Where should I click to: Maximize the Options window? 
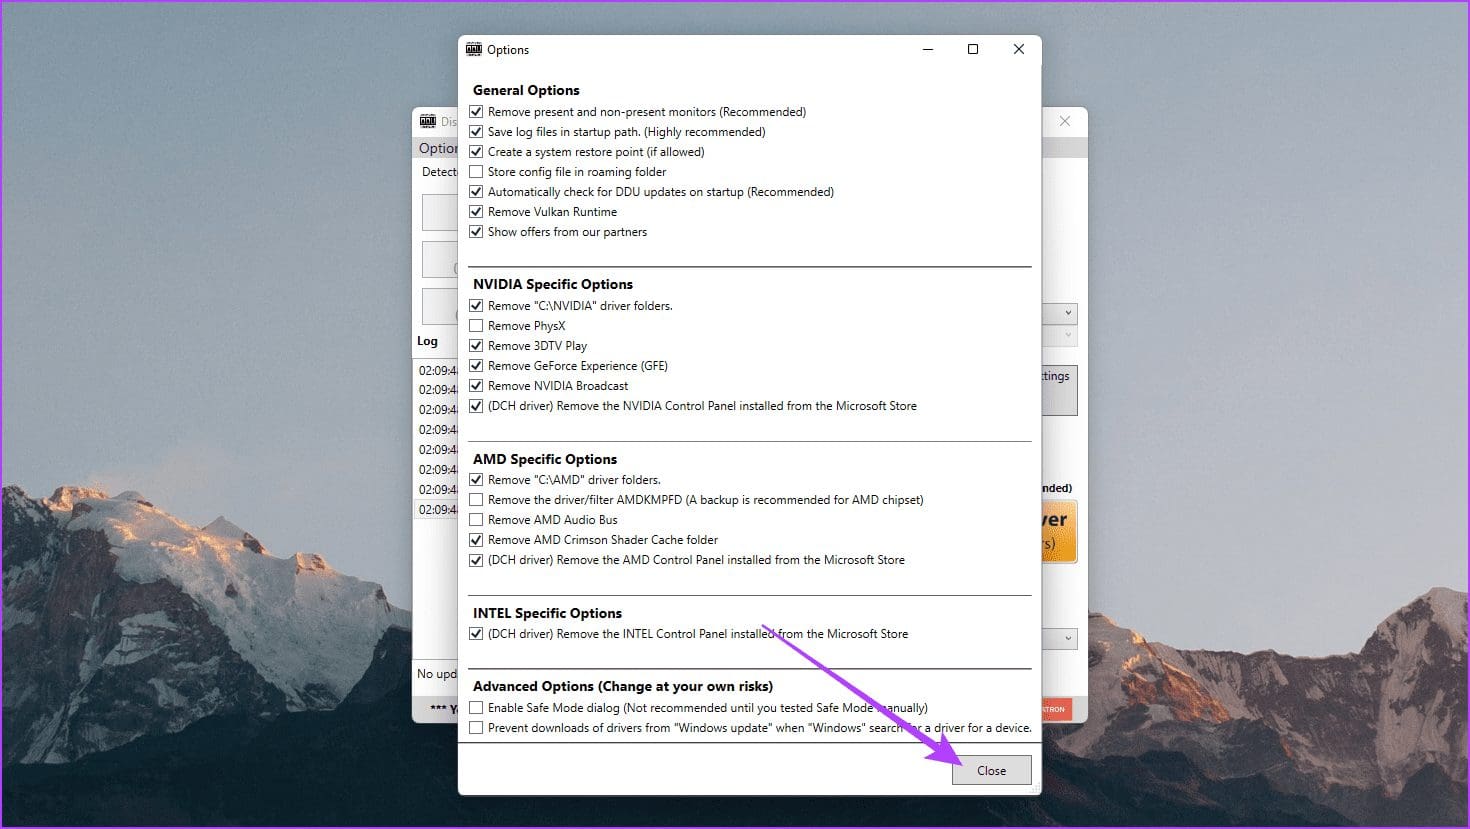973,49
